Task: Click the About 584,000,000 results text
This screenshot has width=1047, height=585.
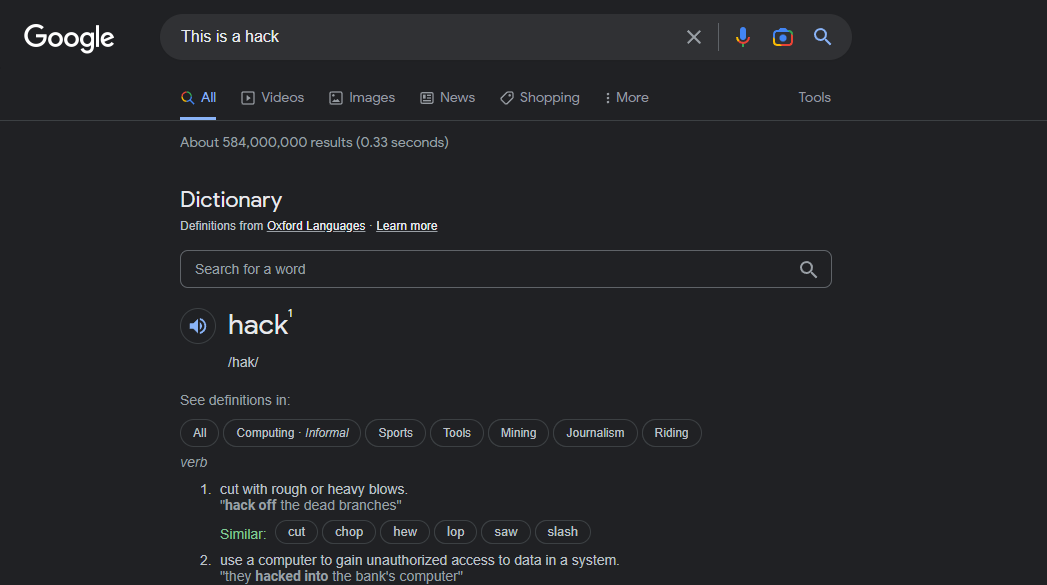Action: (x=315, y=142)
